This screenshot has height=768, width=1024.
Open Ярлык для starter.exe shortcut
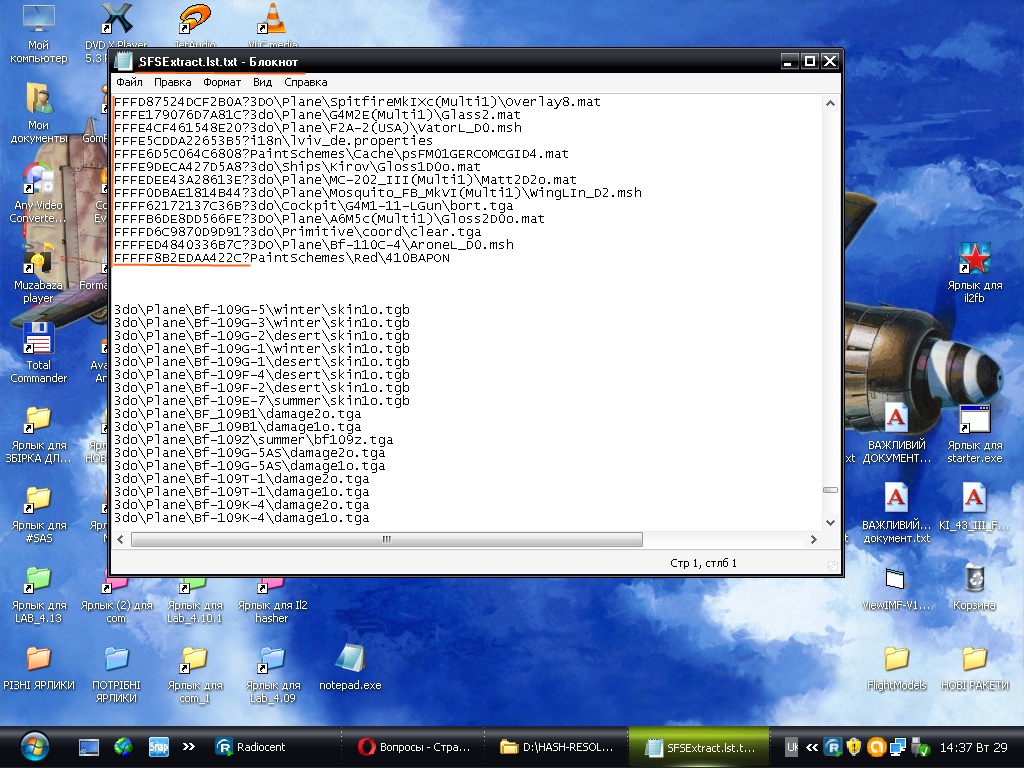[974, 432]
